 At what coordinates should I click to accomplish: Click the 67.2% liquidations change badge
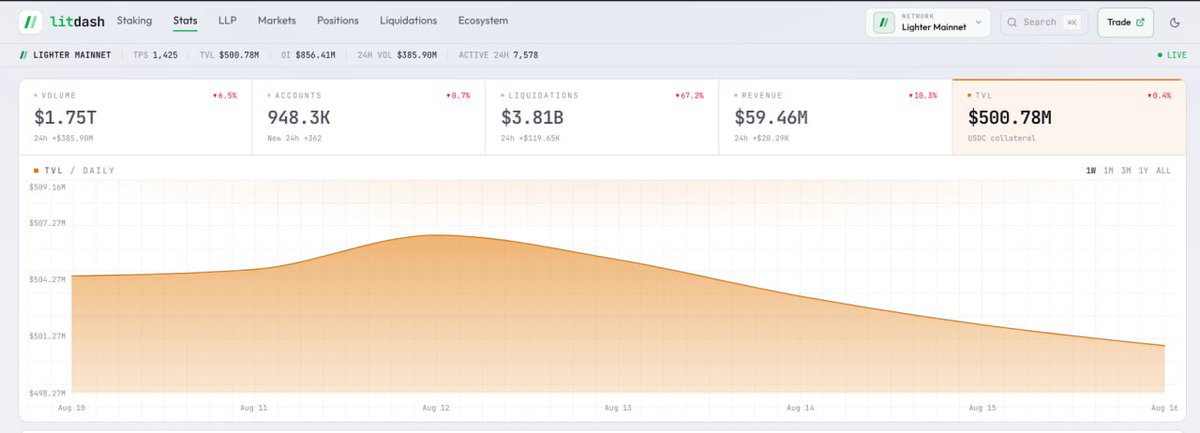(689, 95)
